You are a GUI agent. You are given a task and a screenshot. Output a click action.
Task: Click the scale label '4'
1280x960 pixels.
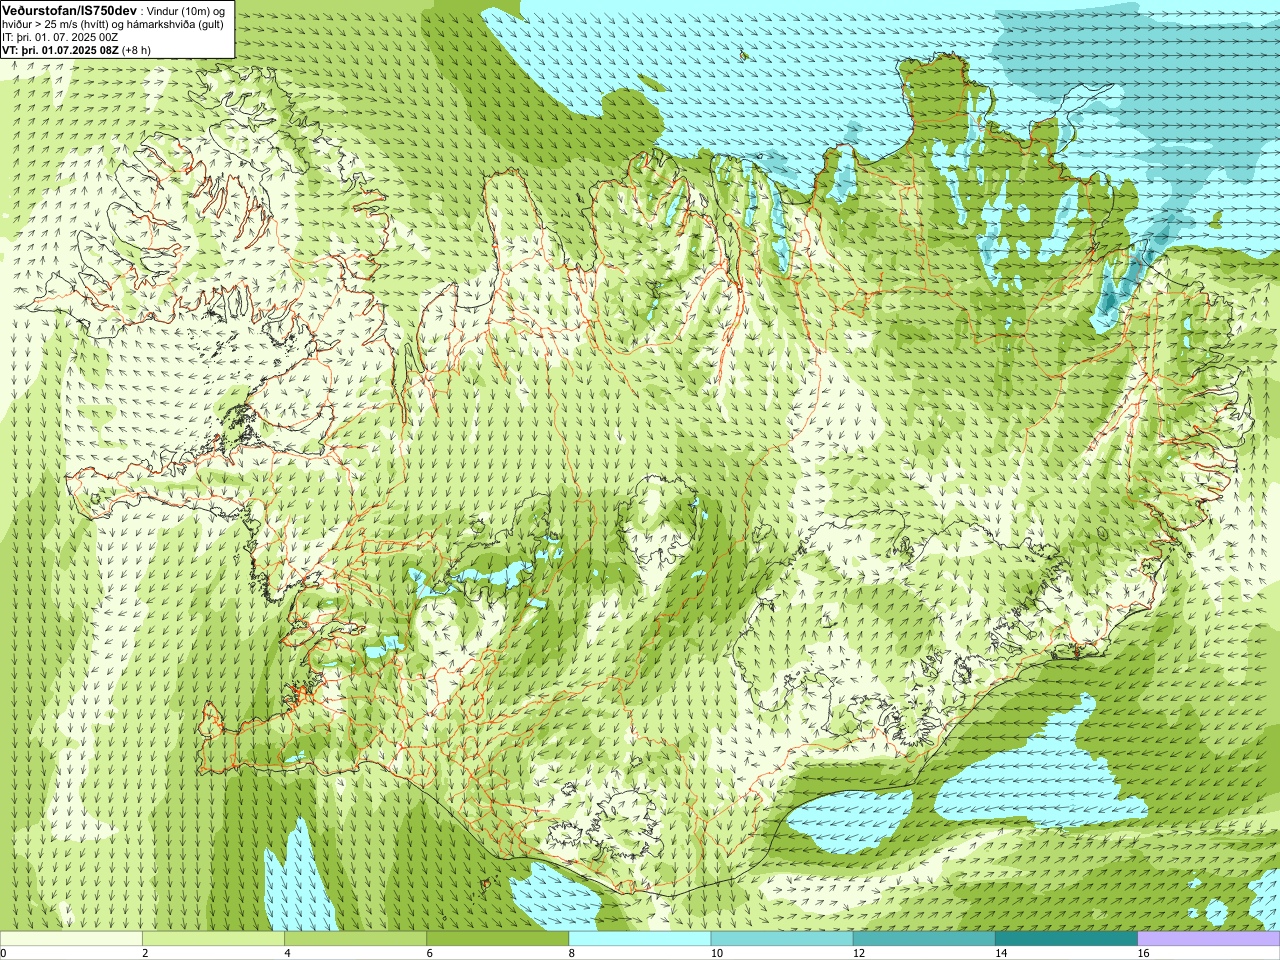click(288, 953)
